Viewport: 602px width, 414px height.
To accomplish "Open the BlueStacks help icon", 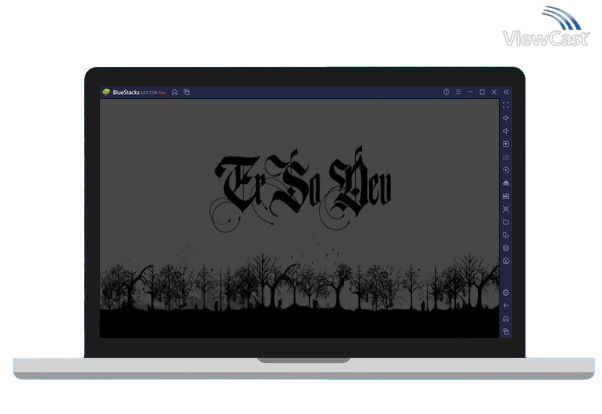I will (446, 92).
